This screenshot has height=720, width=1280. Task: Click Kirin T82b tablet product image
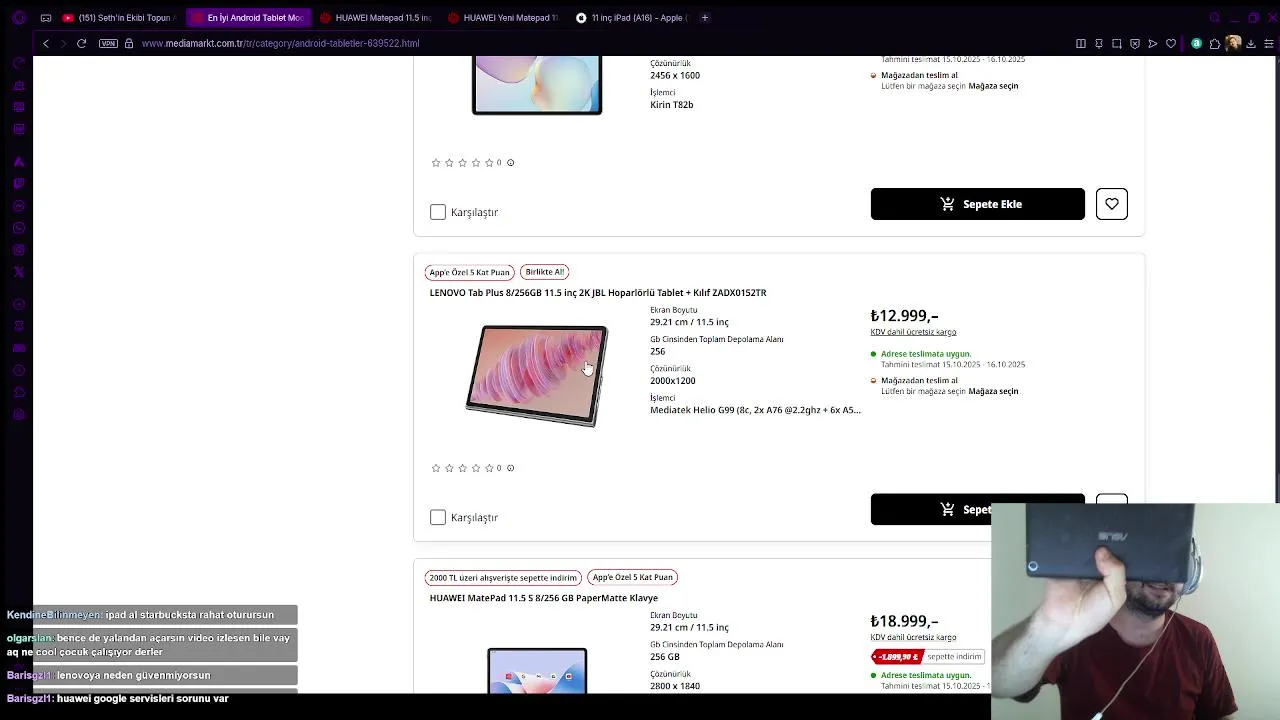(x=537, y=85)
